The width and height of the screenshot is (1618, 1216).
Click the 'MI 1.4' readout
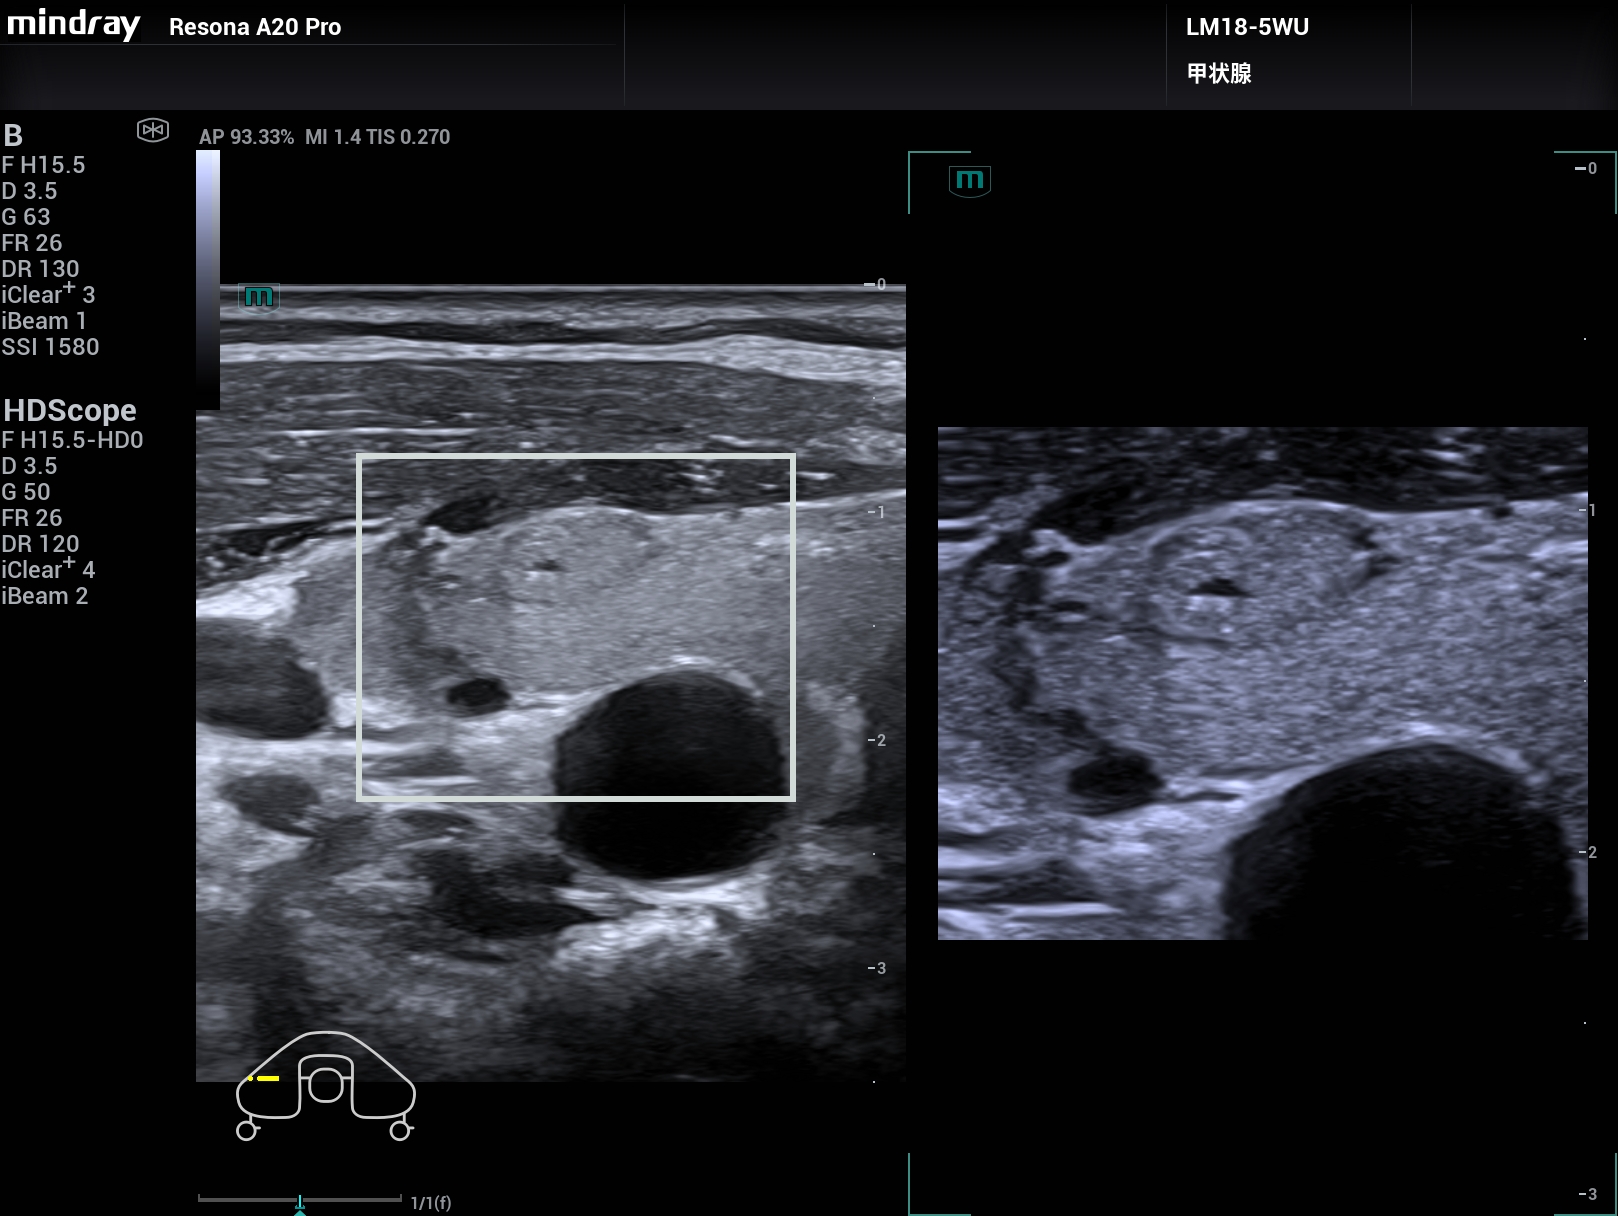pos(333,137)
